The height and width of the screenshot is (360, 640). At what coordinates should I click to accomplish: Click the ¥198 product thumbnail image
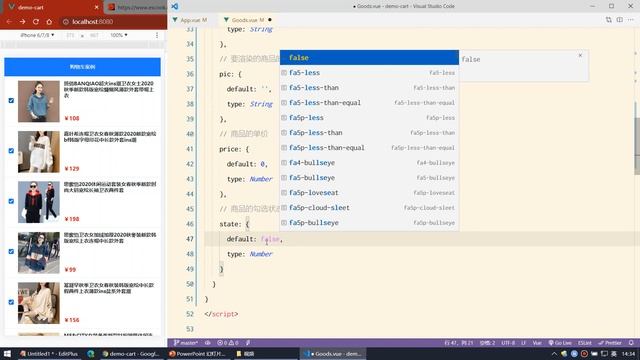(39, 202)
